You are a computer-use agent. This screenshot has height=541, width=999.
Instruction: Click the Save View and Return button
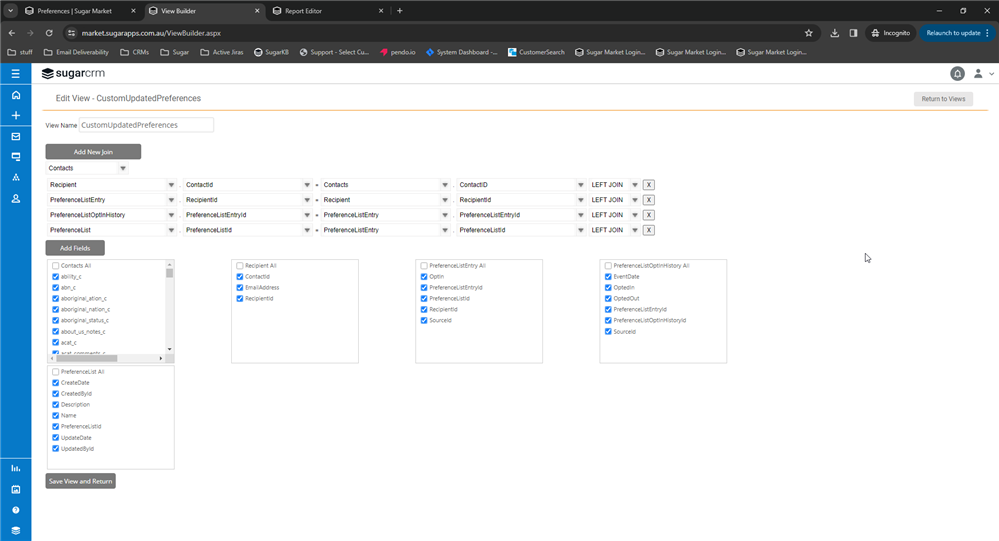[x=80, y=481]
